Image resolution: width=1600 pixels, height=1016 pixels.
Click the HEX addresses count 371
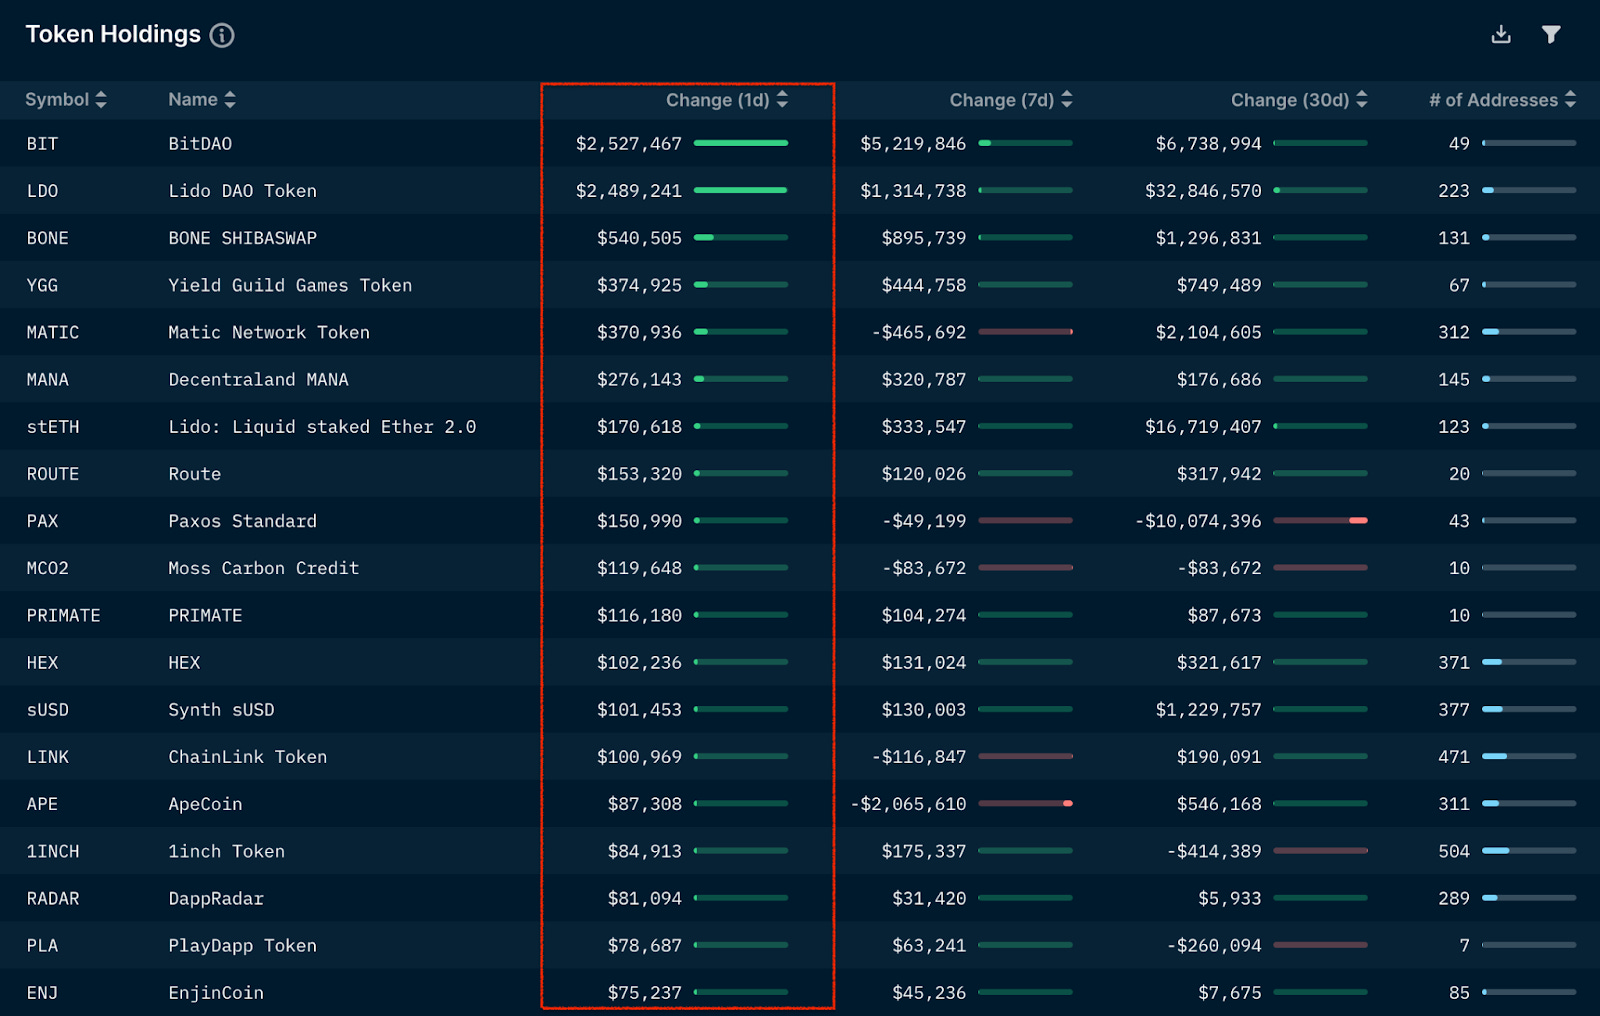click(x=1455, y=663)
